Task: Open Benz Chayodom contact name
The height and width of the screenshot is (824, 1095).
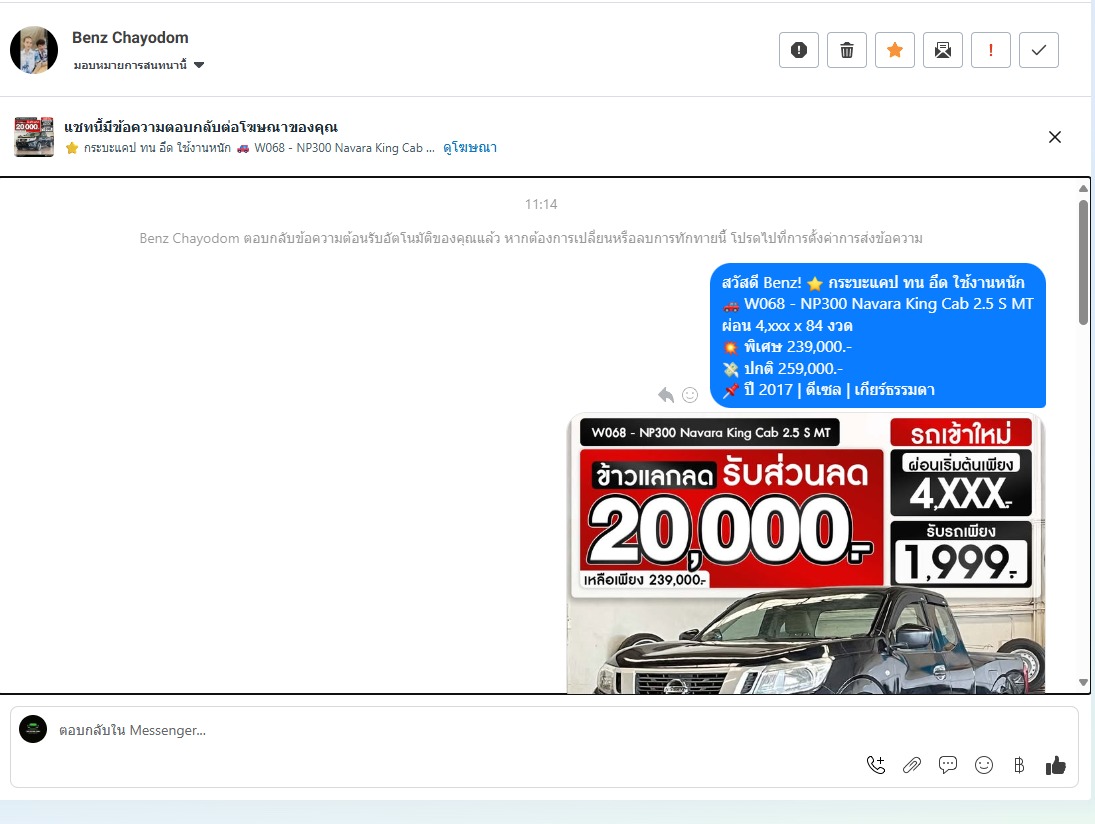Action: point(130,38)
